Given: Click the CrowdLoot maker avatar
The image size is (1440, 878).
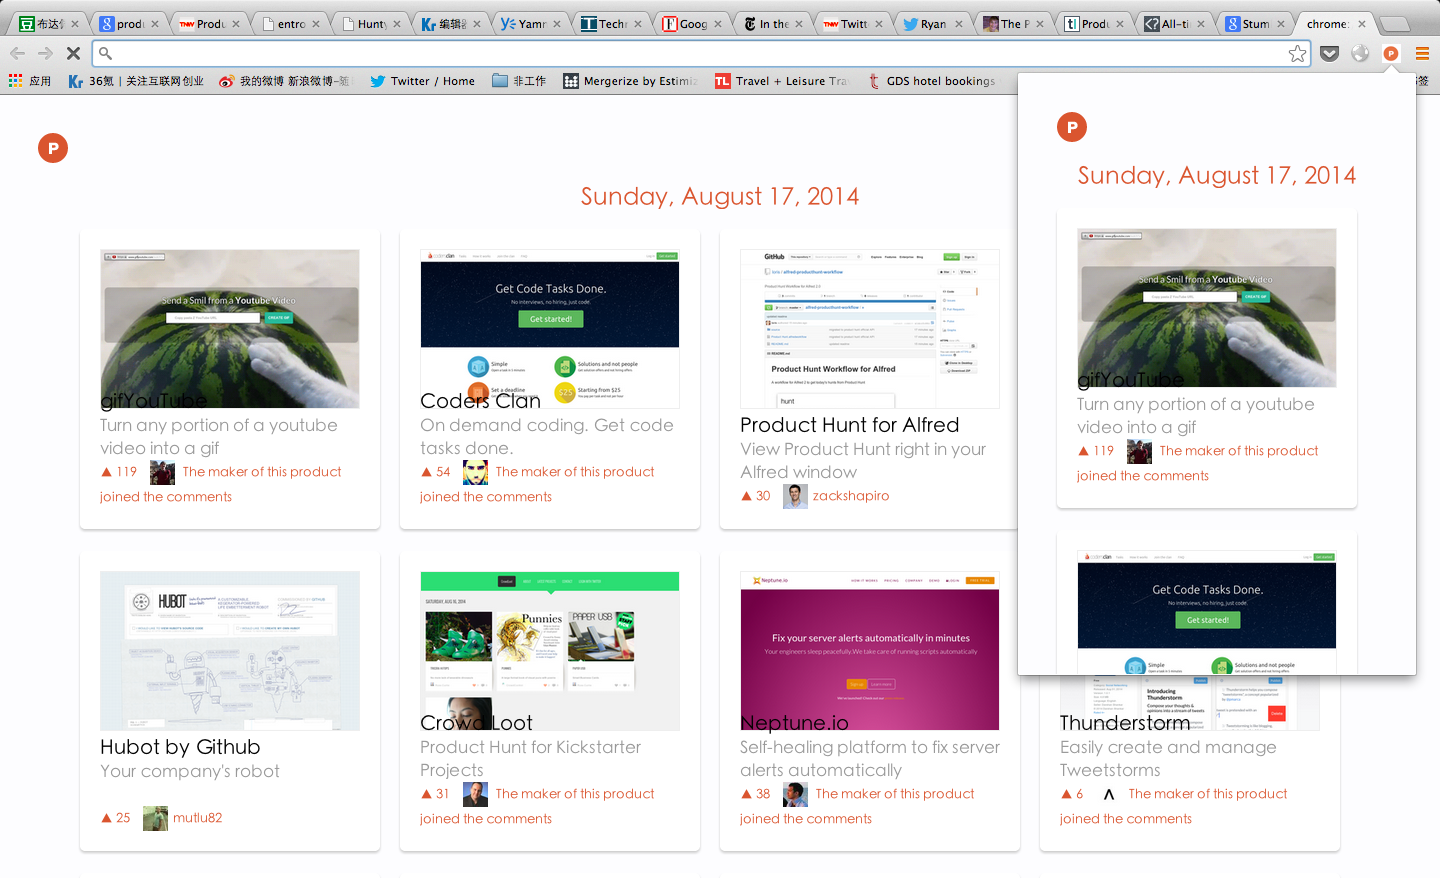Looking at the screenshot, I should [476, 794].
